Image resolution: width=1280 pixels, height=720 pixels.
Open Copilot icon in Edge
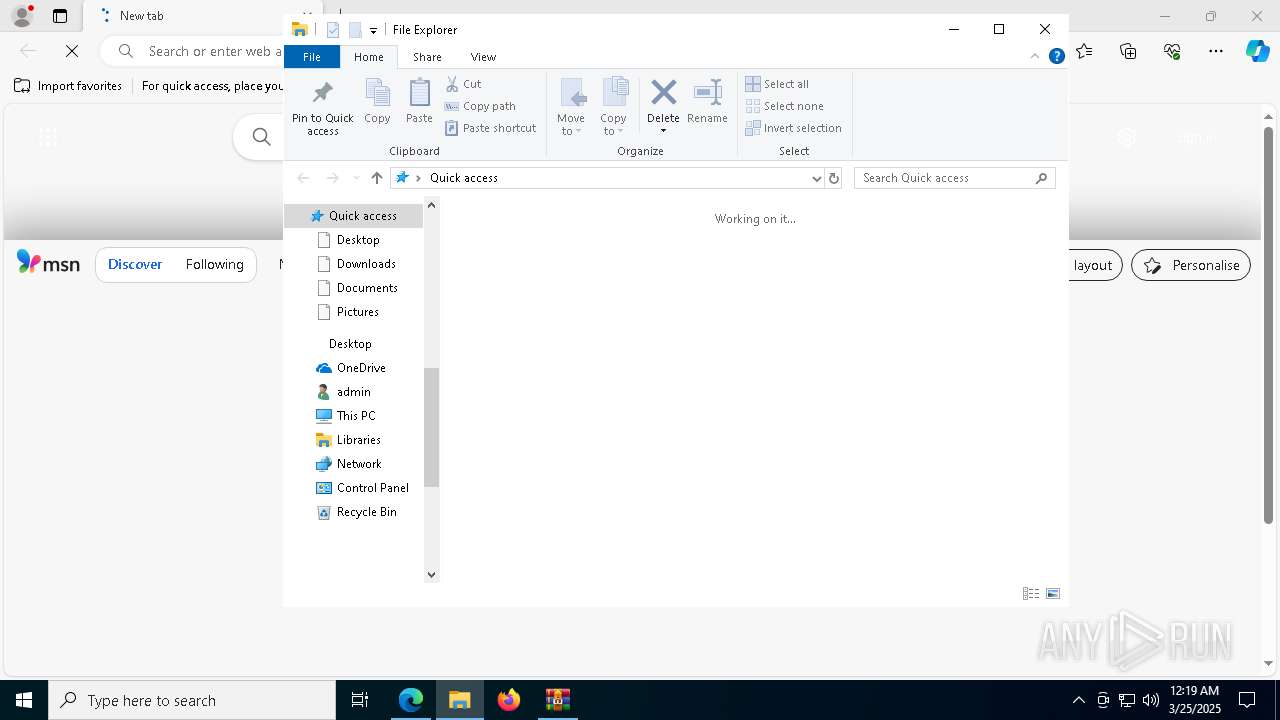(1257, 51)
